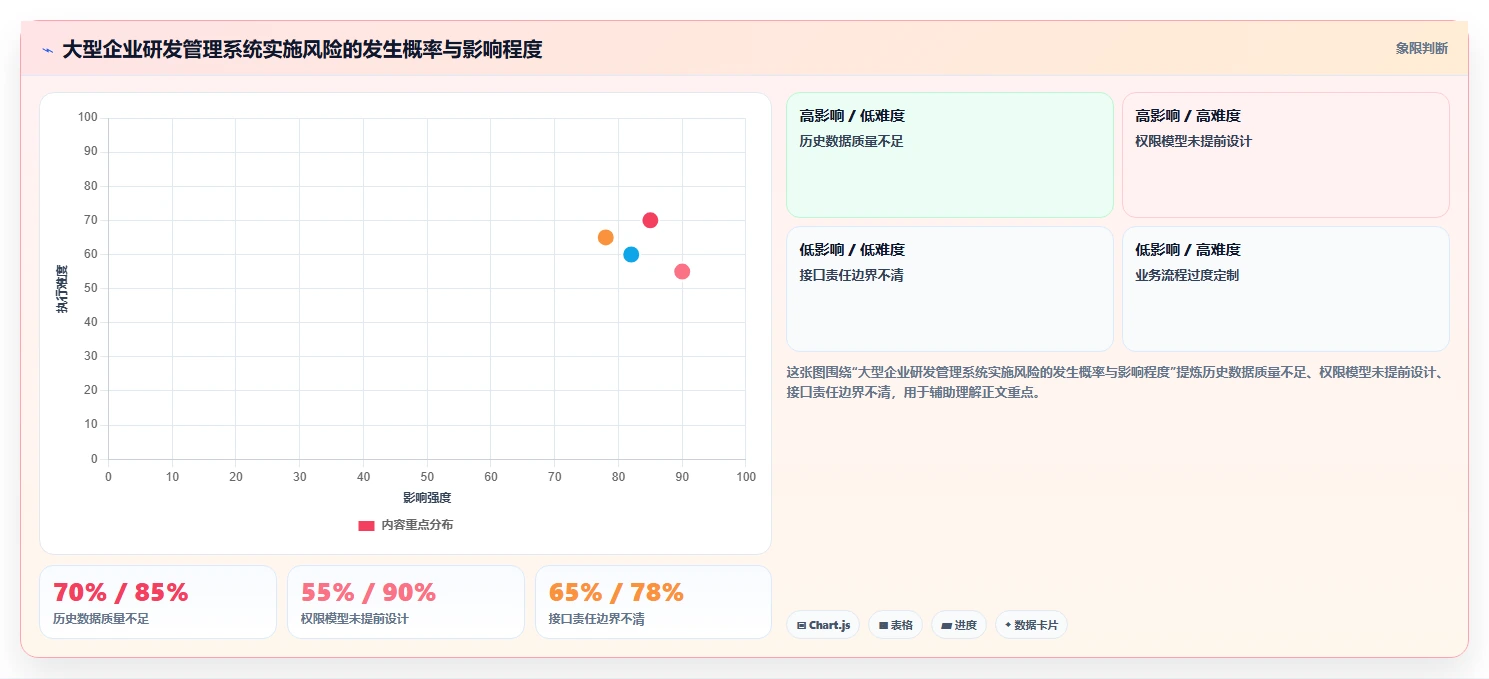Click tick 100 on the 执行难度 axis
This screenshot has height=679, width=1489.
(x=88, y=118)
